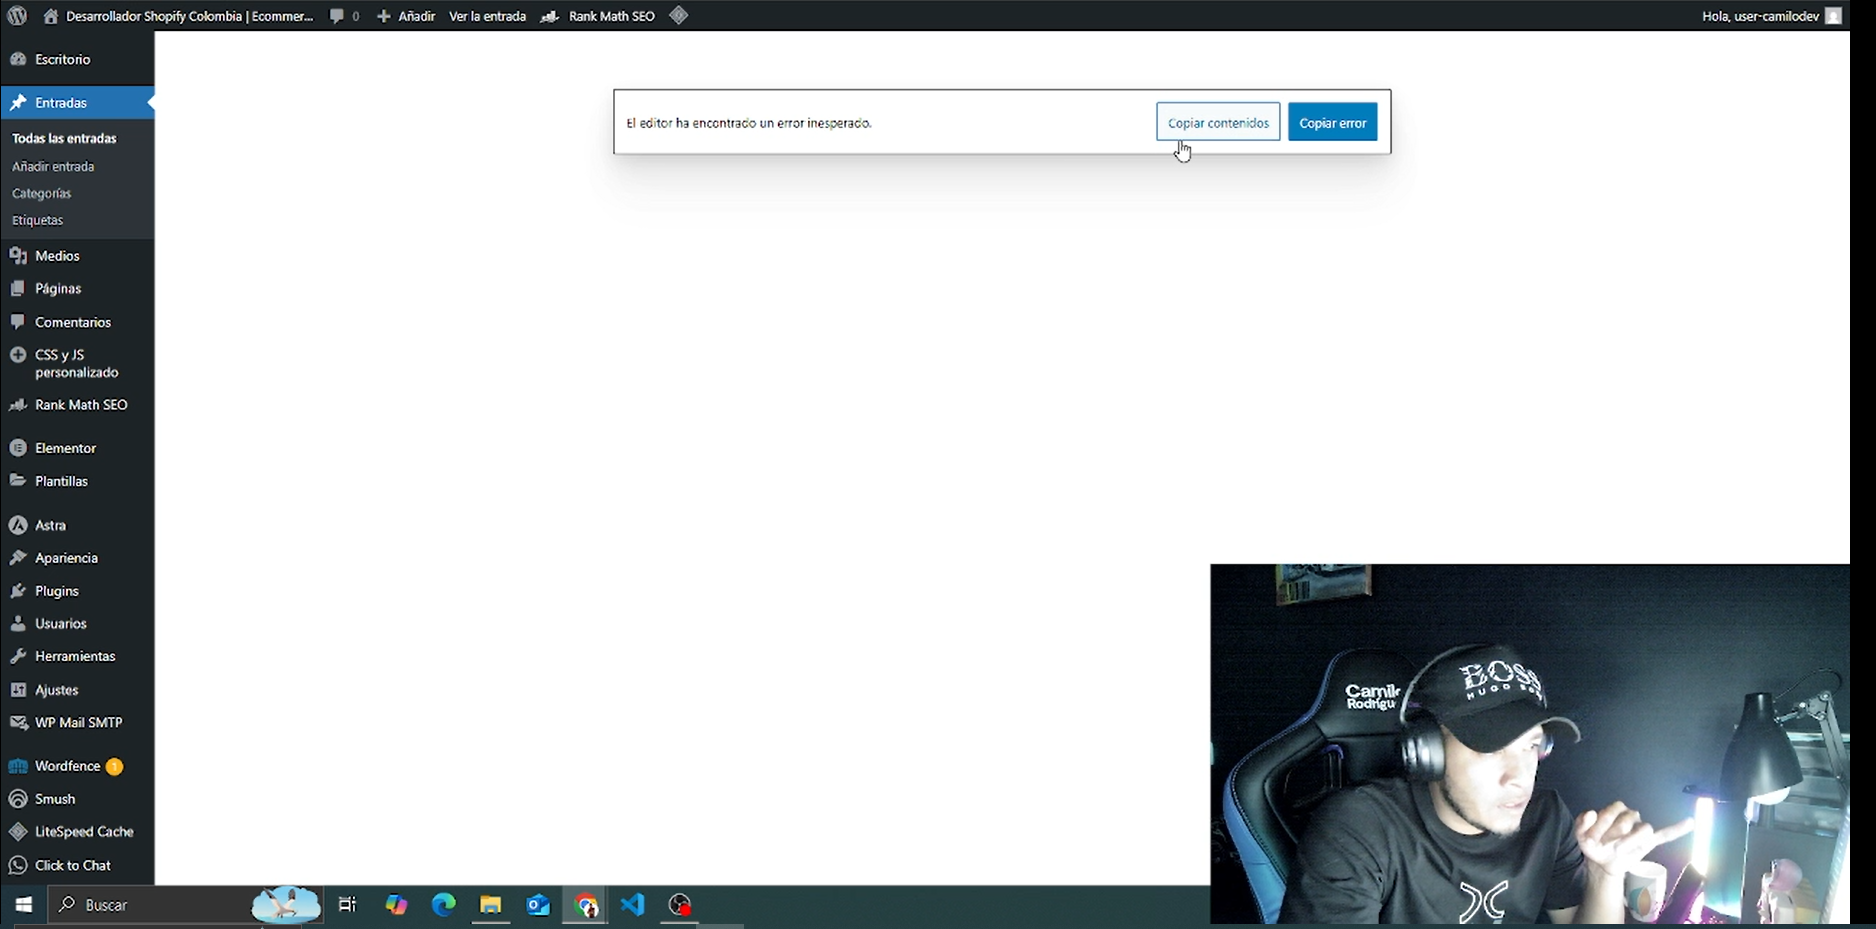
Task: Open Desarrollador Shopify Colombia site link
Action: coord(189,16)
